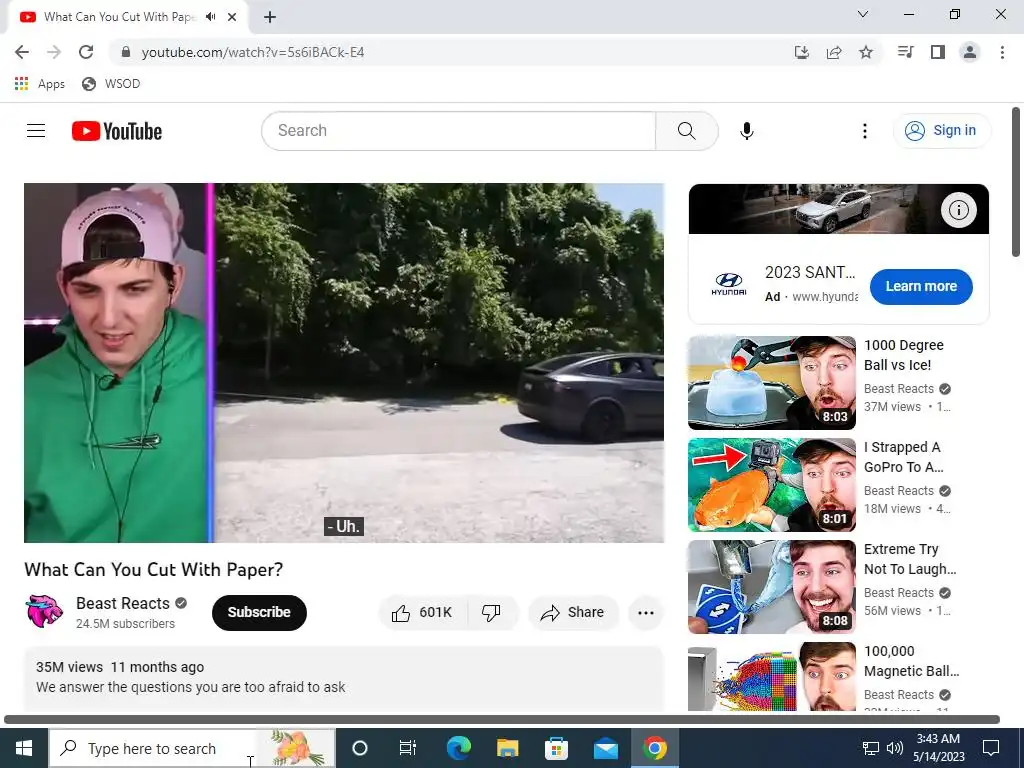1024x768 pixels.
Task: Toggle the Chrome side panel icon
Action: click(x=938, y=52)
